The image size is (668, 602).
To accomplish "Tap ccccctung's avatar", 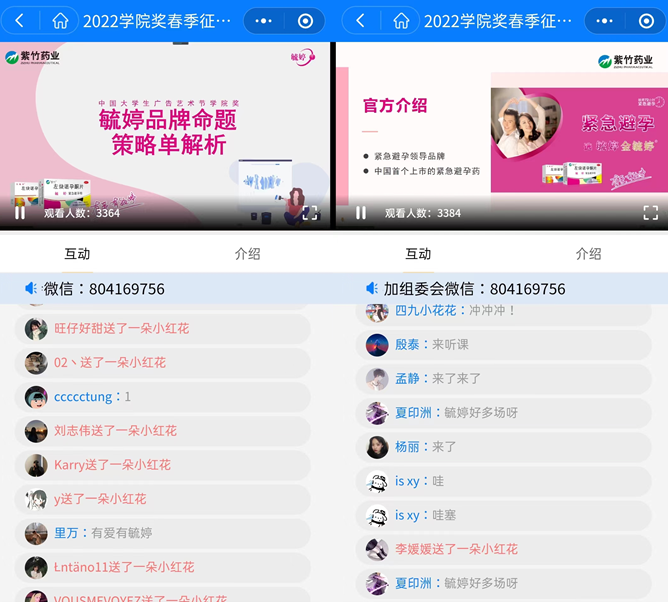I will tap(36, 397).
